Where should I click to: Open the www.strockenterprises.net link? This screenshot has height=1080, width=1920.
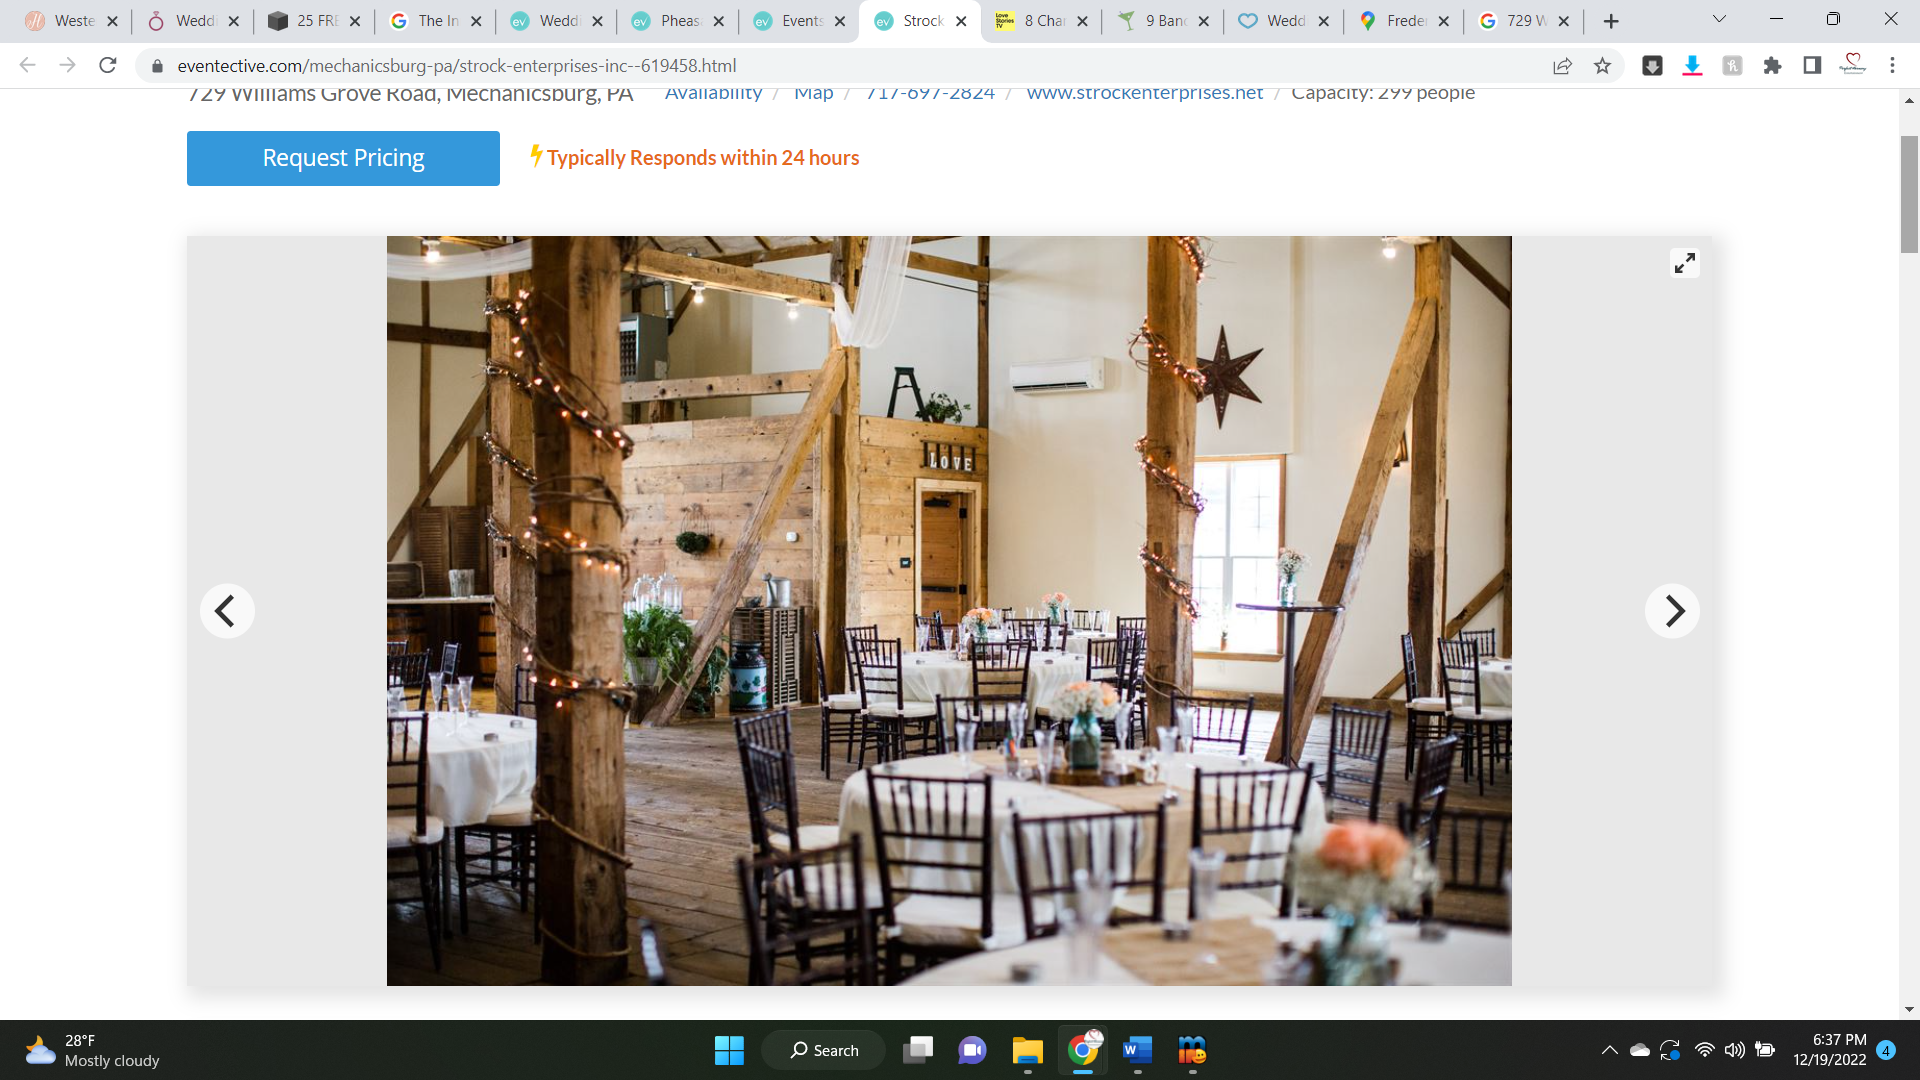[1144, 94]
